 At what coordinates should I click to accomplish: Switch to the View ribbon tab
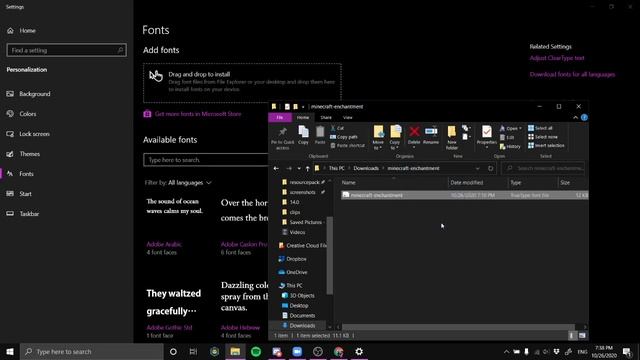coord(347,118)
